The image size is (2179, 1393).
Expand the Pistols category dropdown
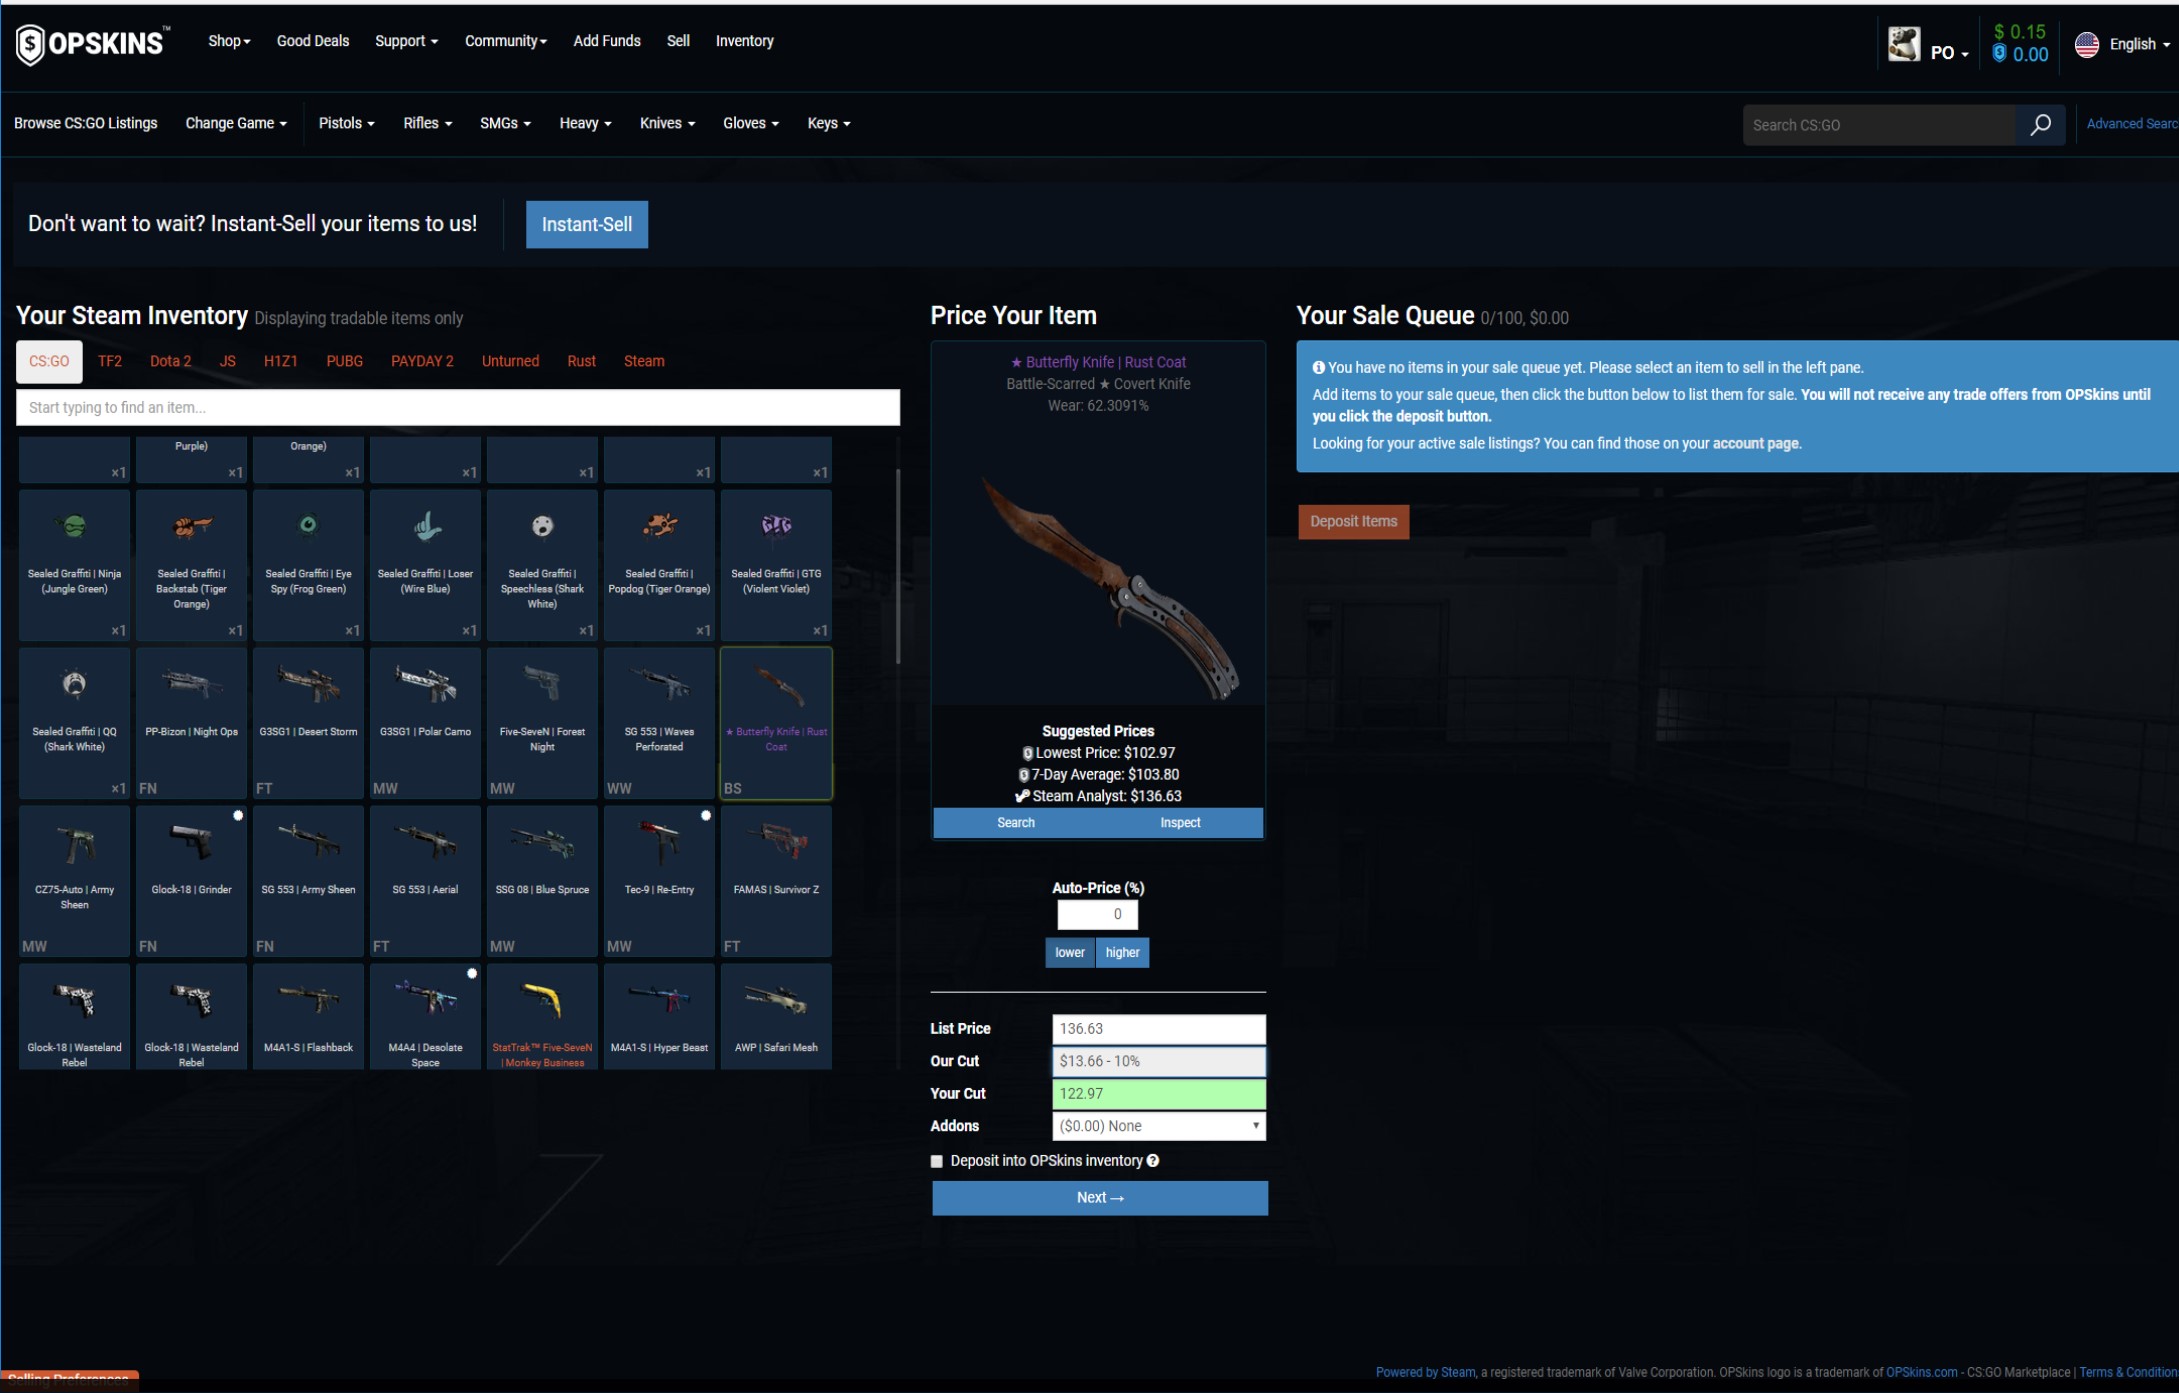346,123
